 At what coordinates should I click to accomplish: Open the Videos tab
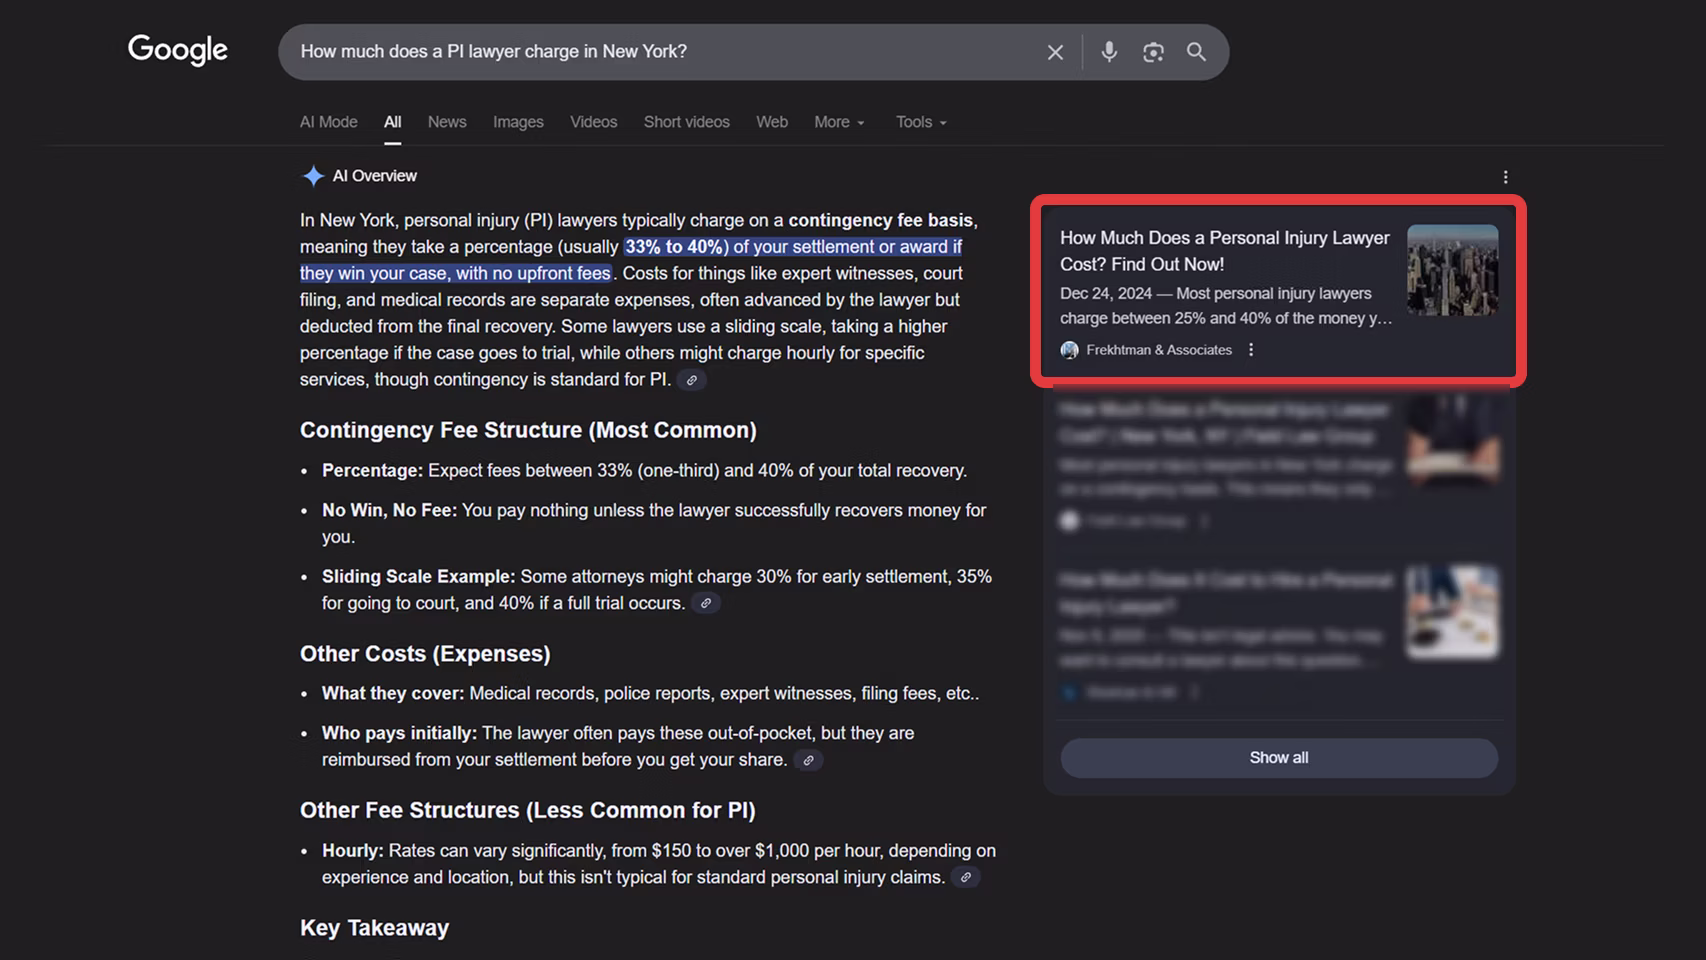(594, 122)
